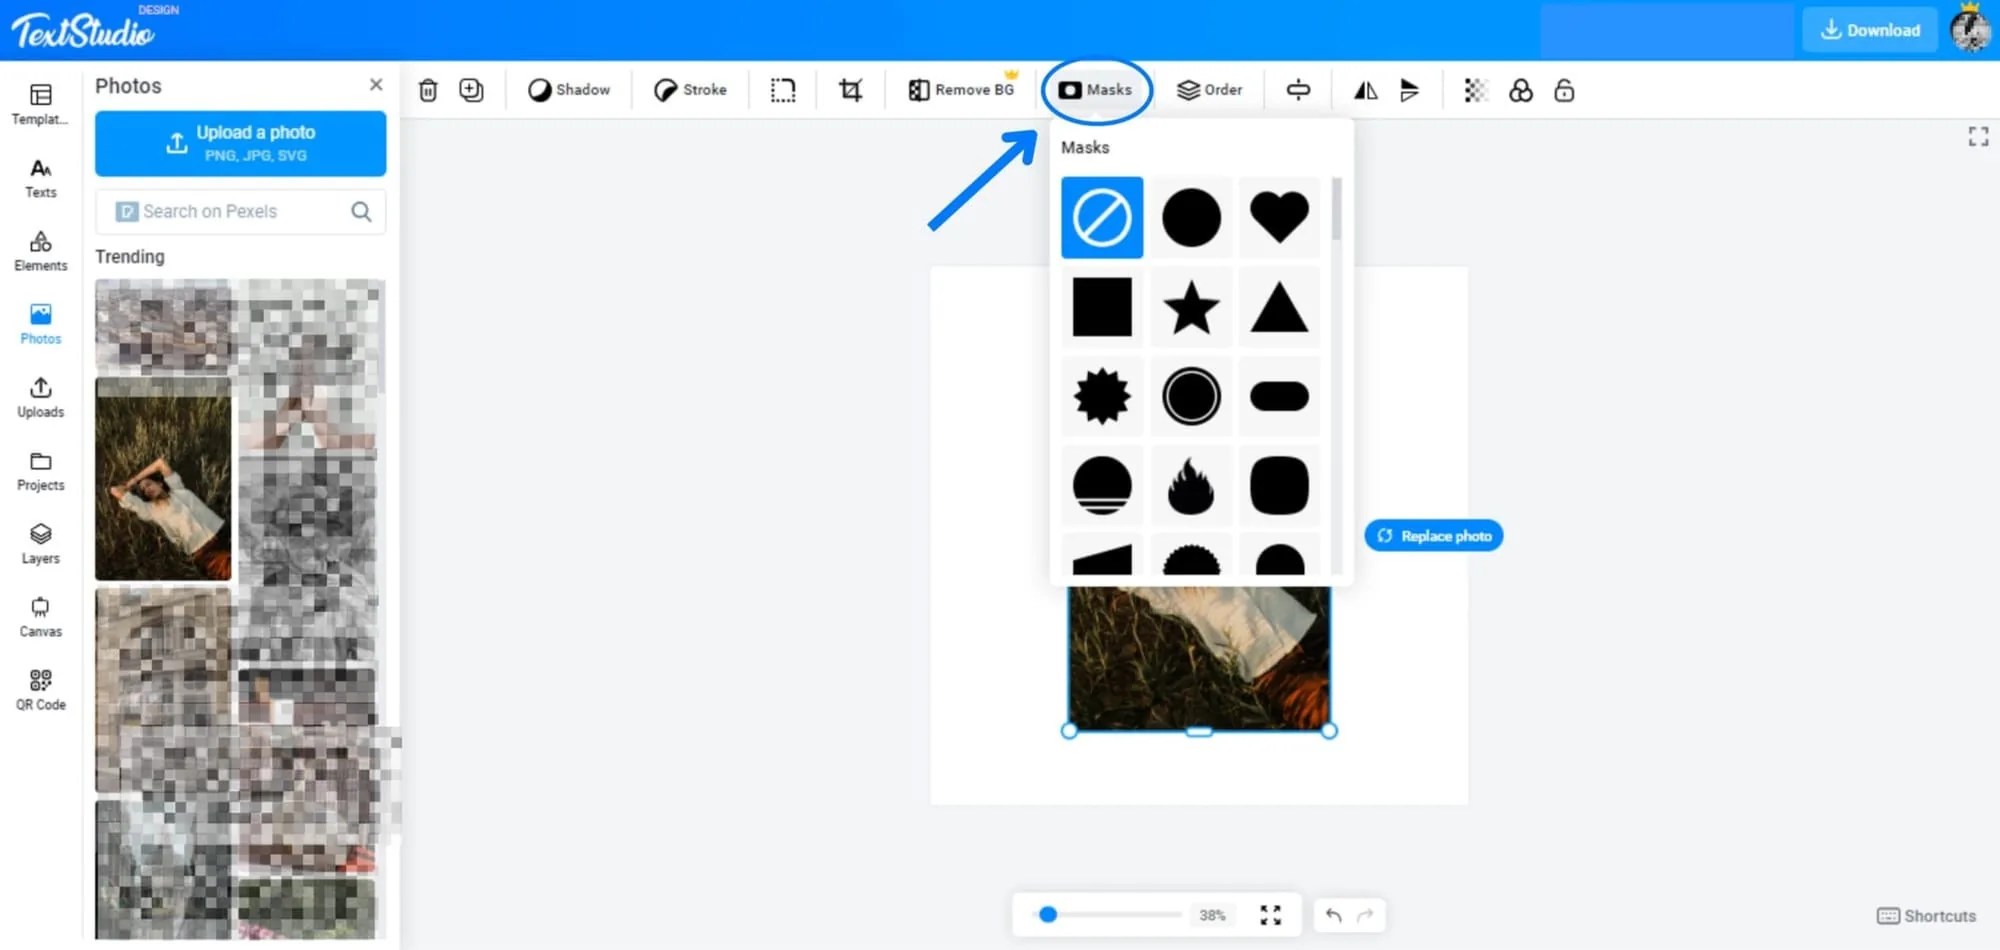Select the heart mask shape
The image size is (2000, 950).
pos(1279,217)
